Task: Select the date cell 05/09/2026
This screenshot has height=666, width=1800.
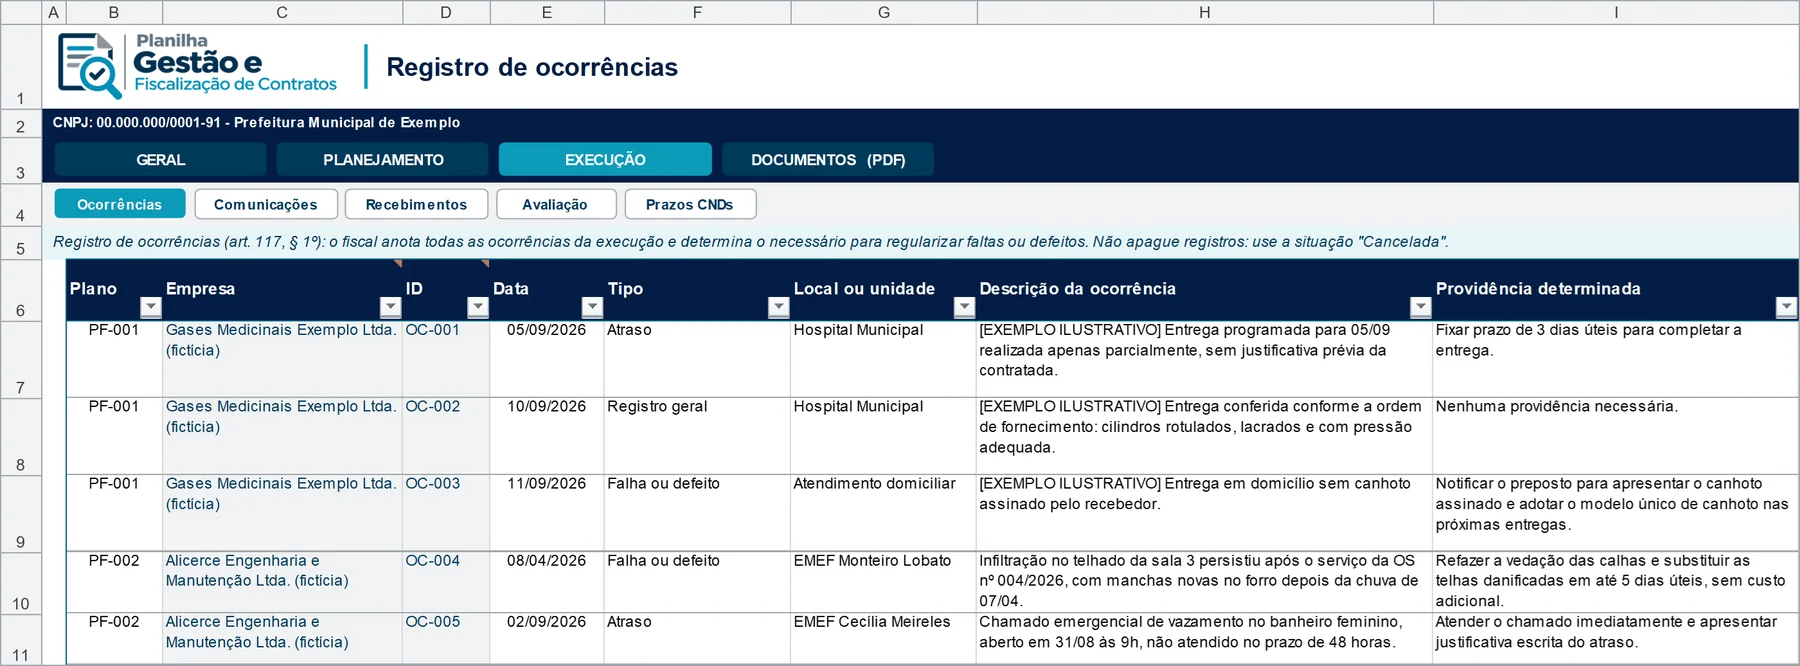Action: pos(547,359)
